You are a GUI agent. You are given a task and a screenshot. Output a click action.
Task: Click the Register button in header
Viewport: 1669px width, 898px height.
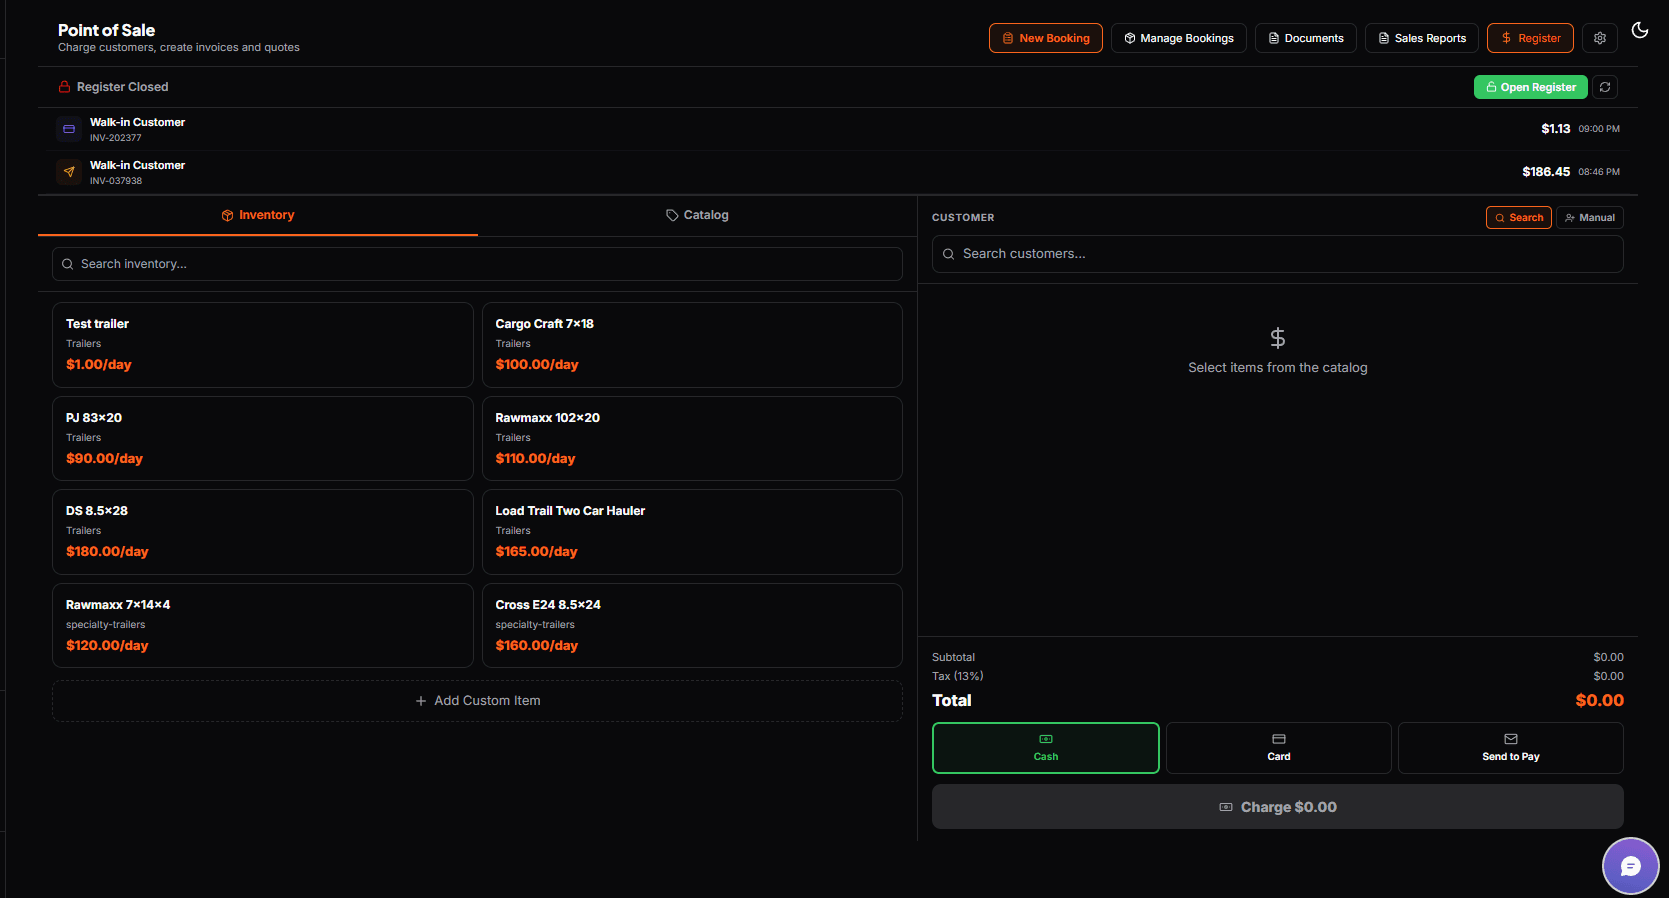point(1529,38)
